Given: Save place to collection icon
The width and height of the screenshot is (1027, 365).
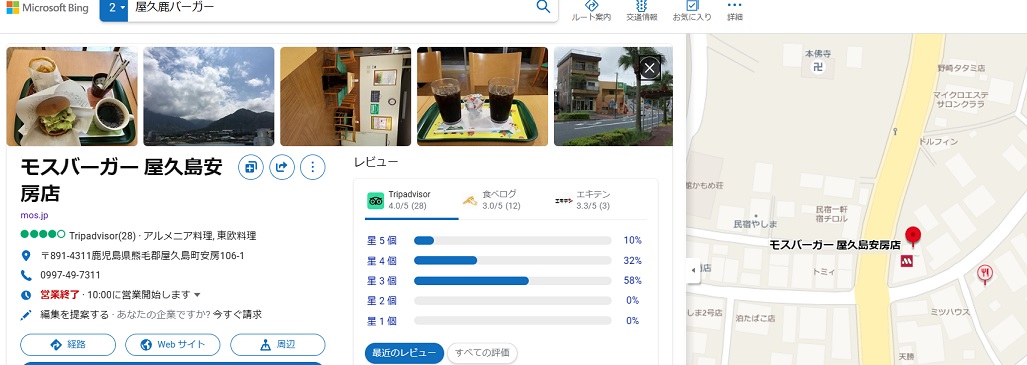Looking at the screenshot, I should (x=250, y=168).
